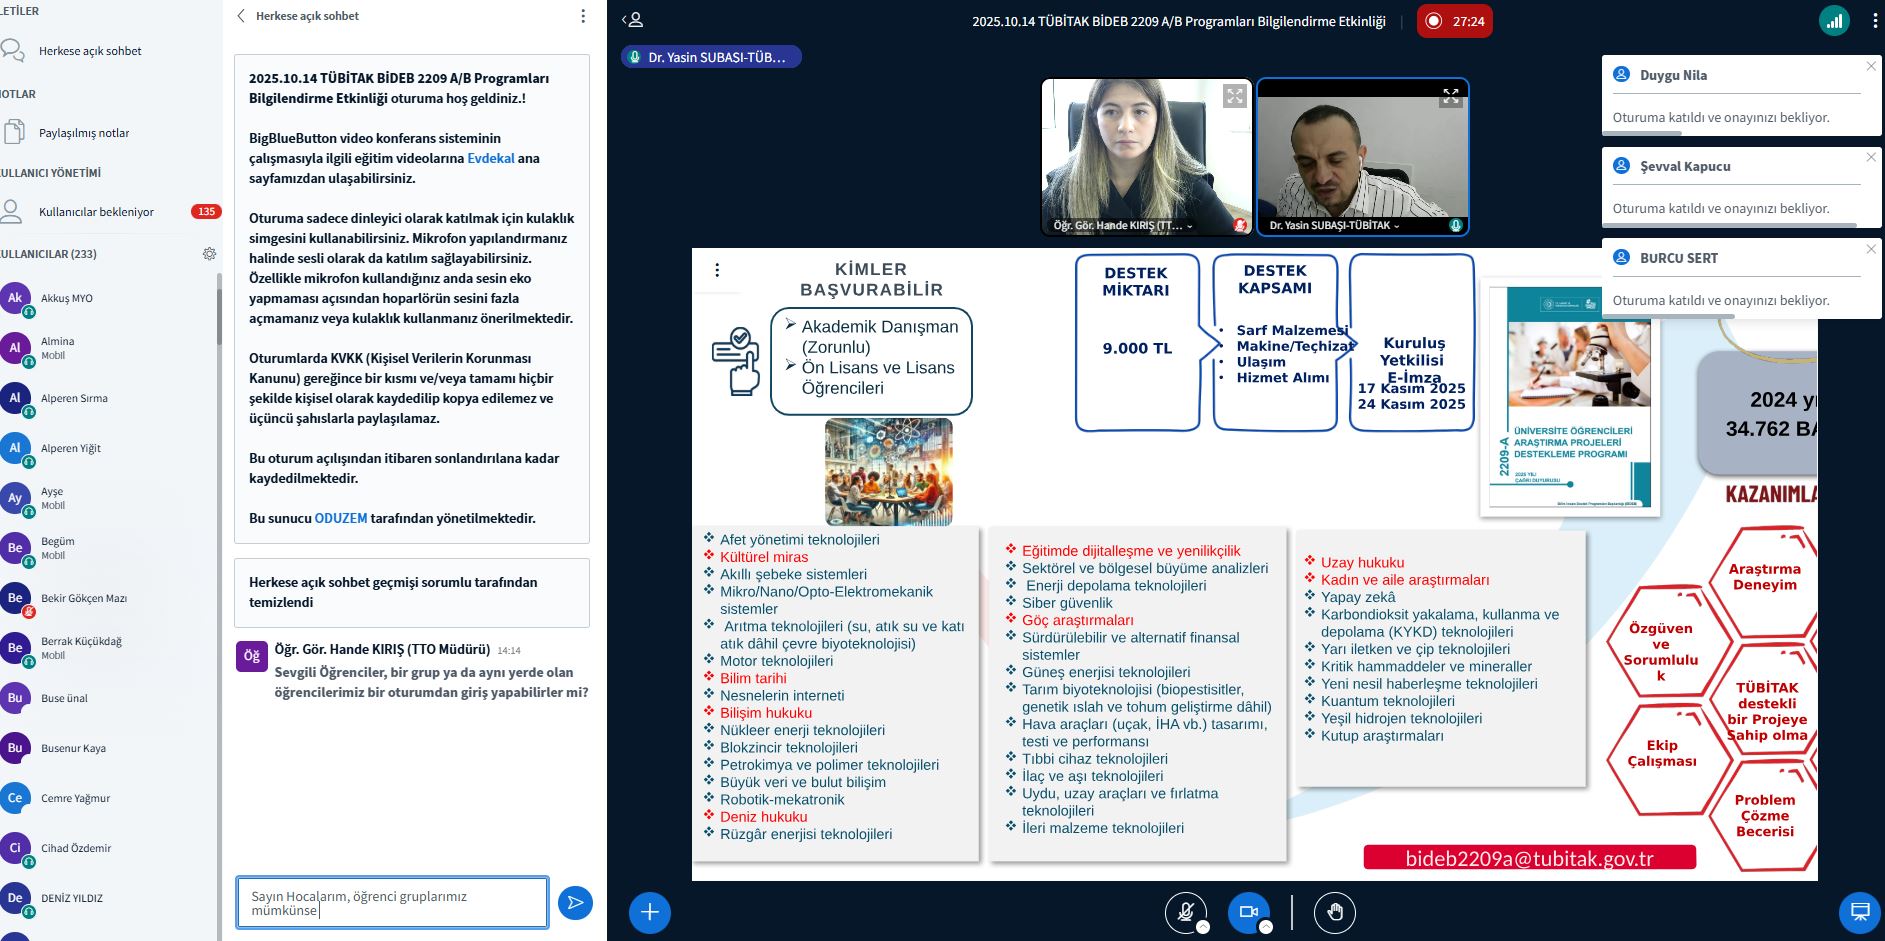This screenshot has height=941, width=1885.
Task: Open the plus actions button
Action: [650, 912]
